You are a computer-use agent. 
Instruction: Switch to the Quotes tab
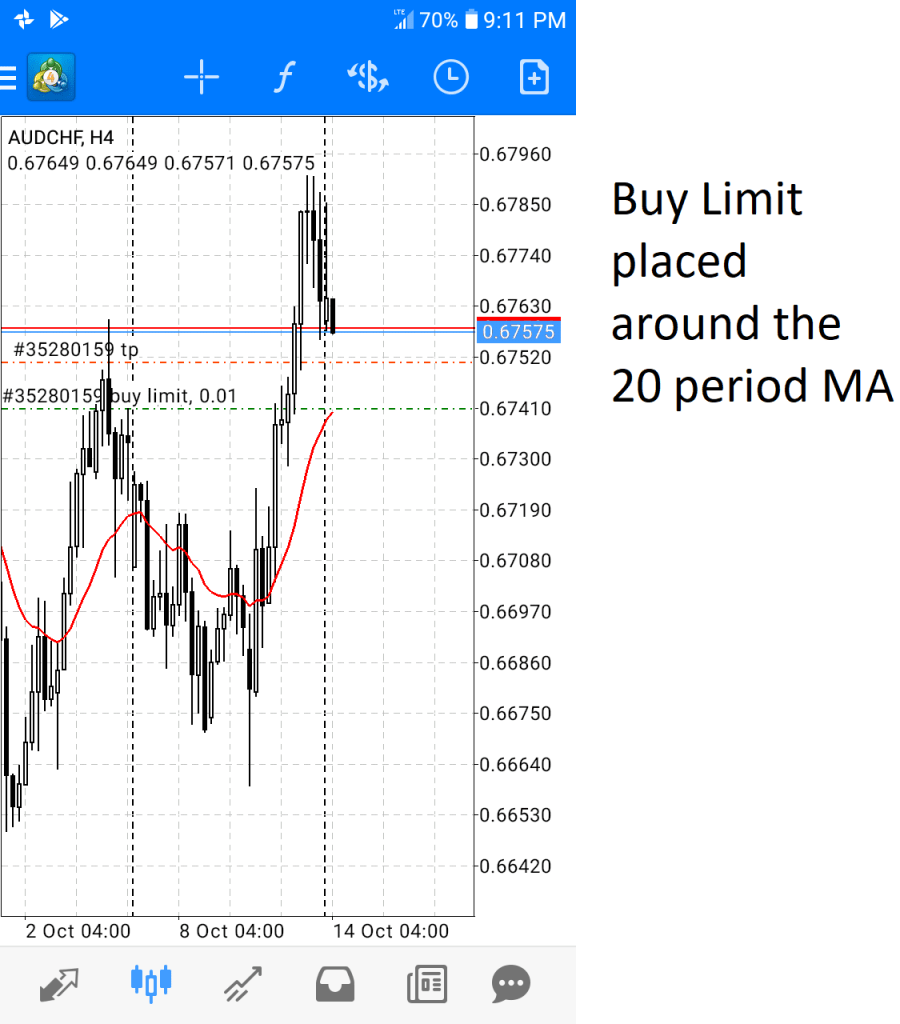(58, 984)
